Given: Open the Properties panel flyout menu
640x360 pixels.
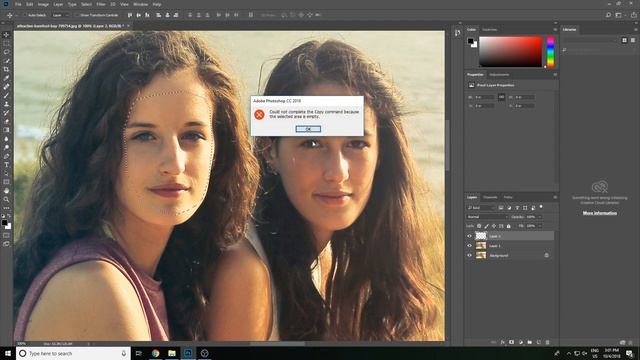Looking at the screenshot, I should [x=555, y=75].
